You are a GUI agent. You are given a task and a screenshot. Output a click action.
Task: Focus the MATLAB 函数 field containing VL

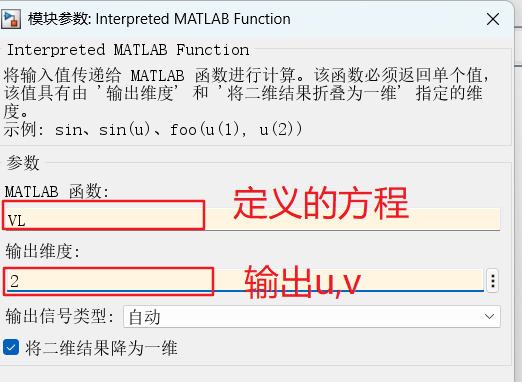pos(252,219)
